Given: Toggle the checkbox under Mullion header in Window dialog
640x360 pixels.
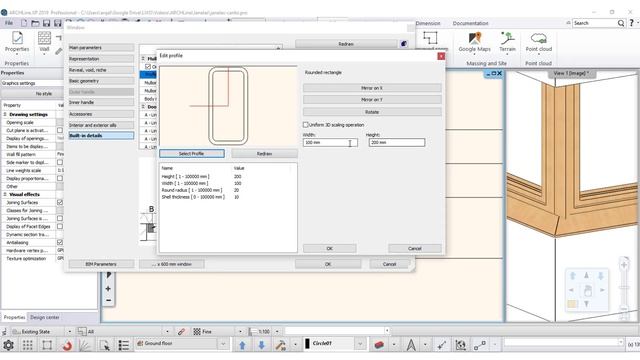Looking at the screenshot, I should pyautogui.click(x=148, y=66).
